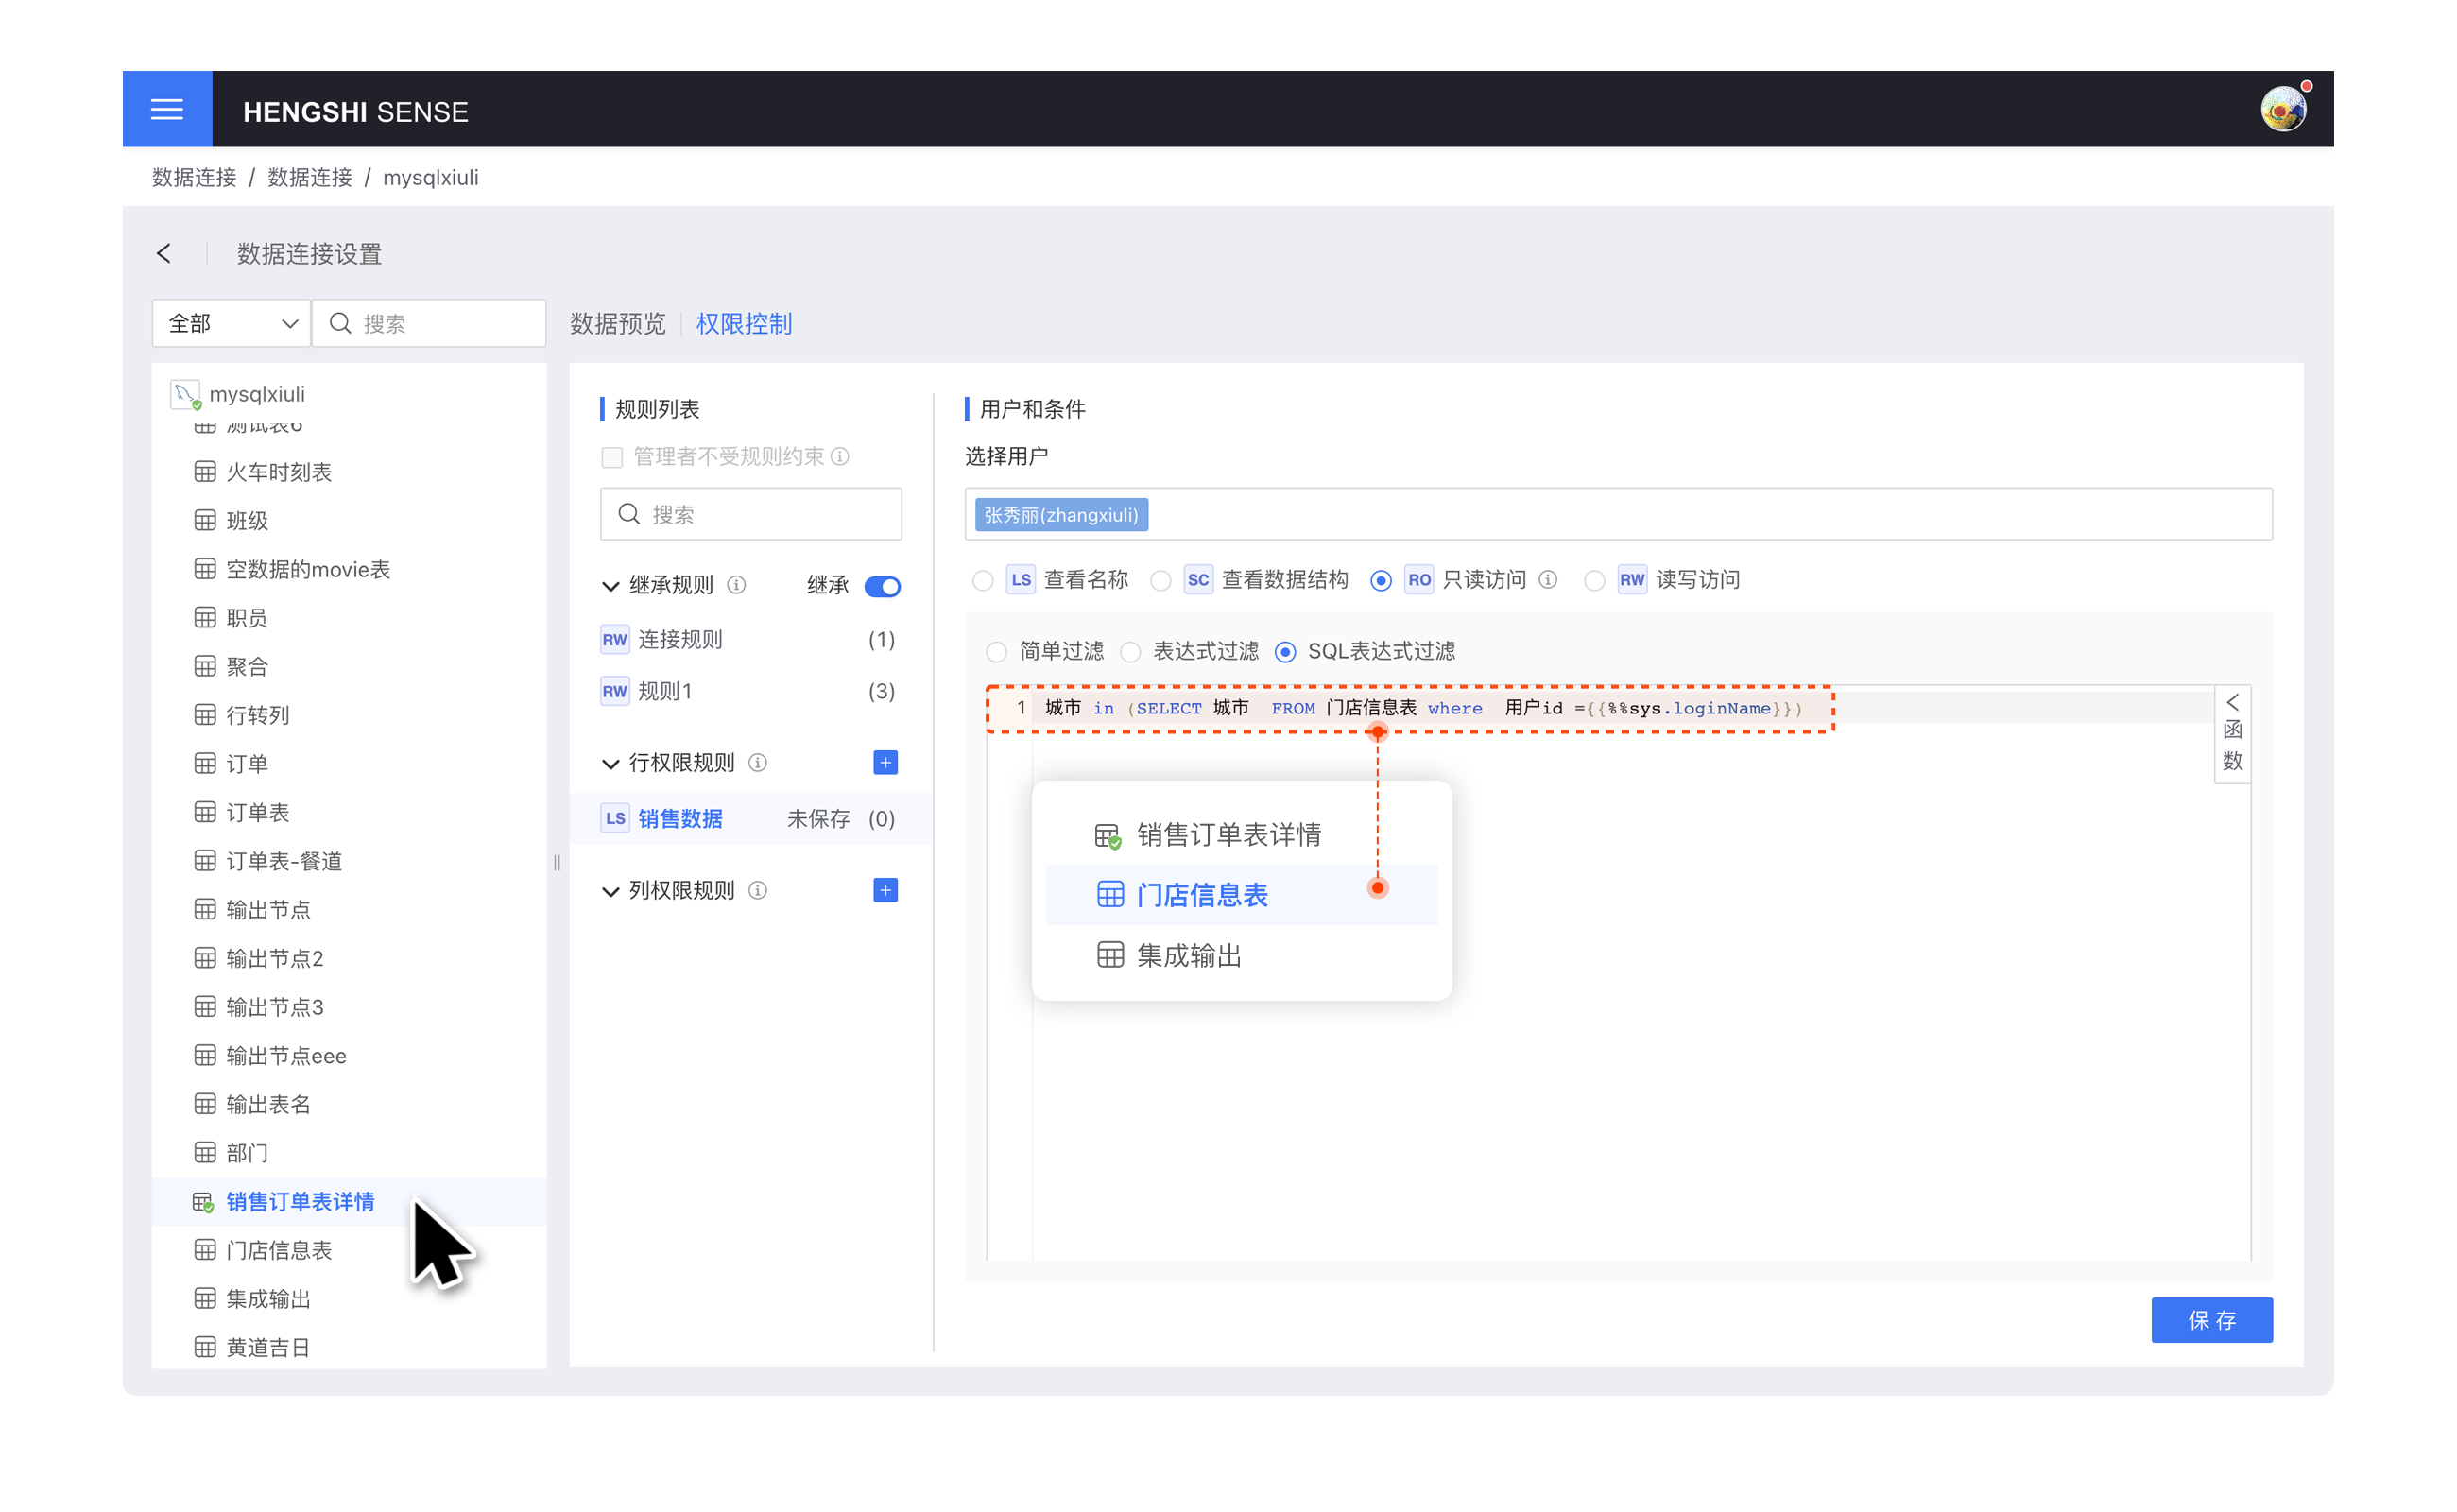
Task: Select 简单过滤 radio option
Action: click(x=996, y=652)
